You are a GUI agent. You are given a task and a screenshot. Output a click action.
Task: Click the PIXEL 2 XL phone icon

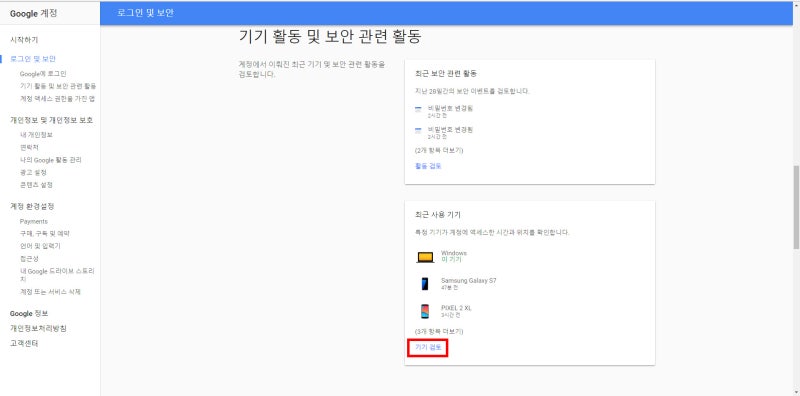click(425, 311)
